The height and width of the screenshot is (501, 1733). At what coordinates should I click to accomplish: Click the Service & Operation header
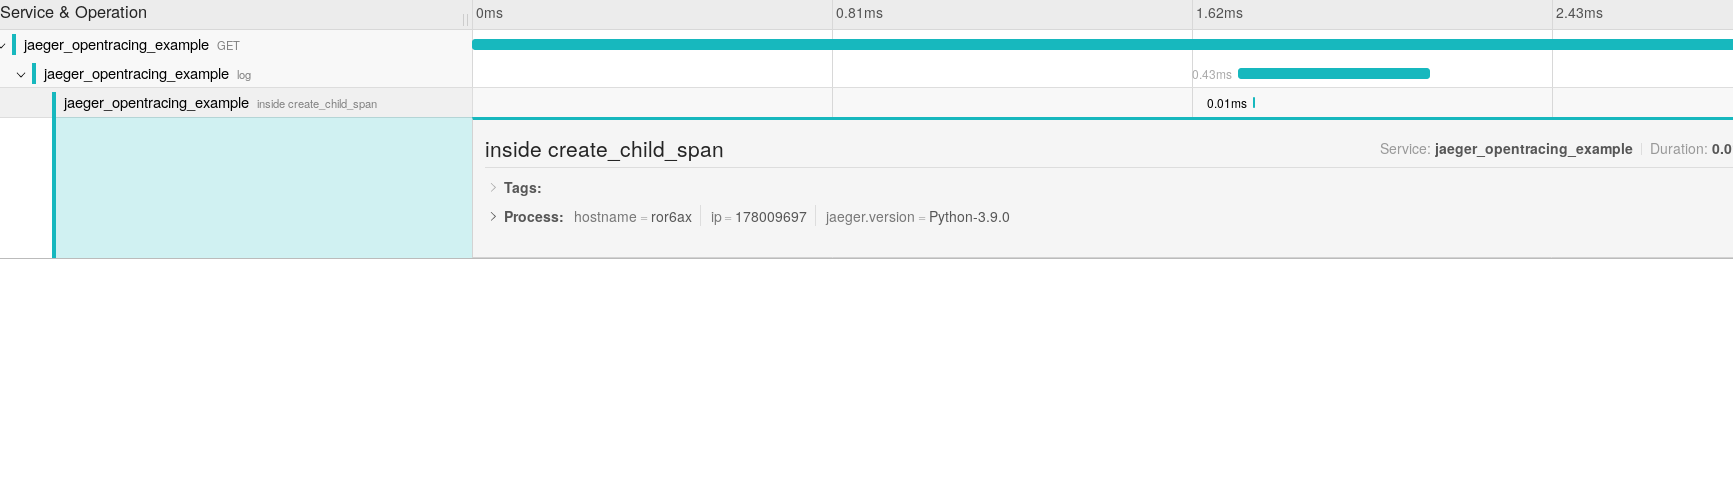[73, 13]
